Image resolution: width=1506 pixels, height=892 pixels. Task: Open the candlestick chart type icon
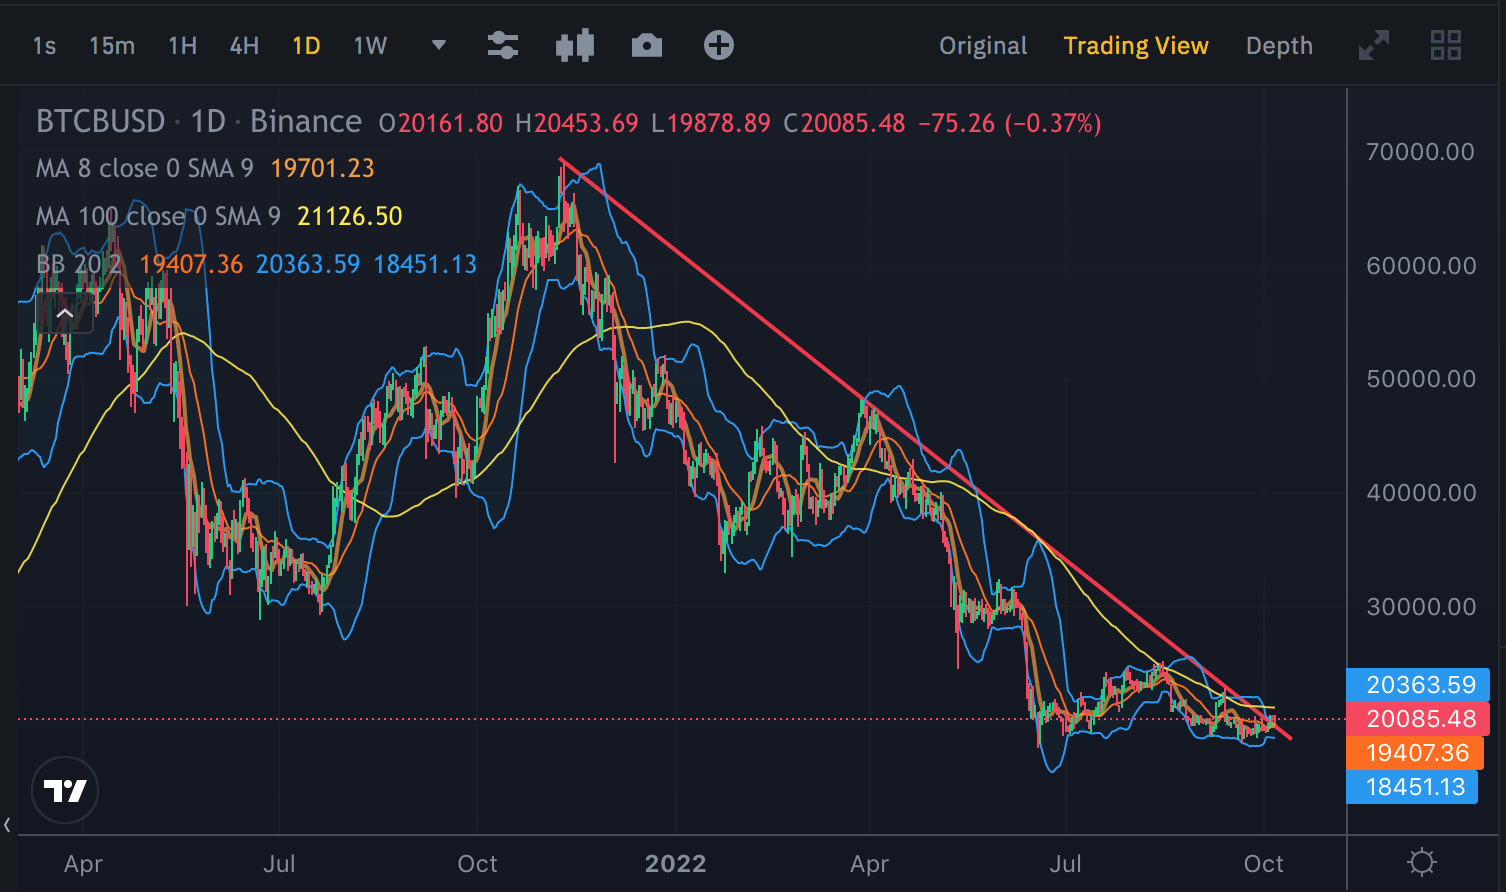pos(575,46)
